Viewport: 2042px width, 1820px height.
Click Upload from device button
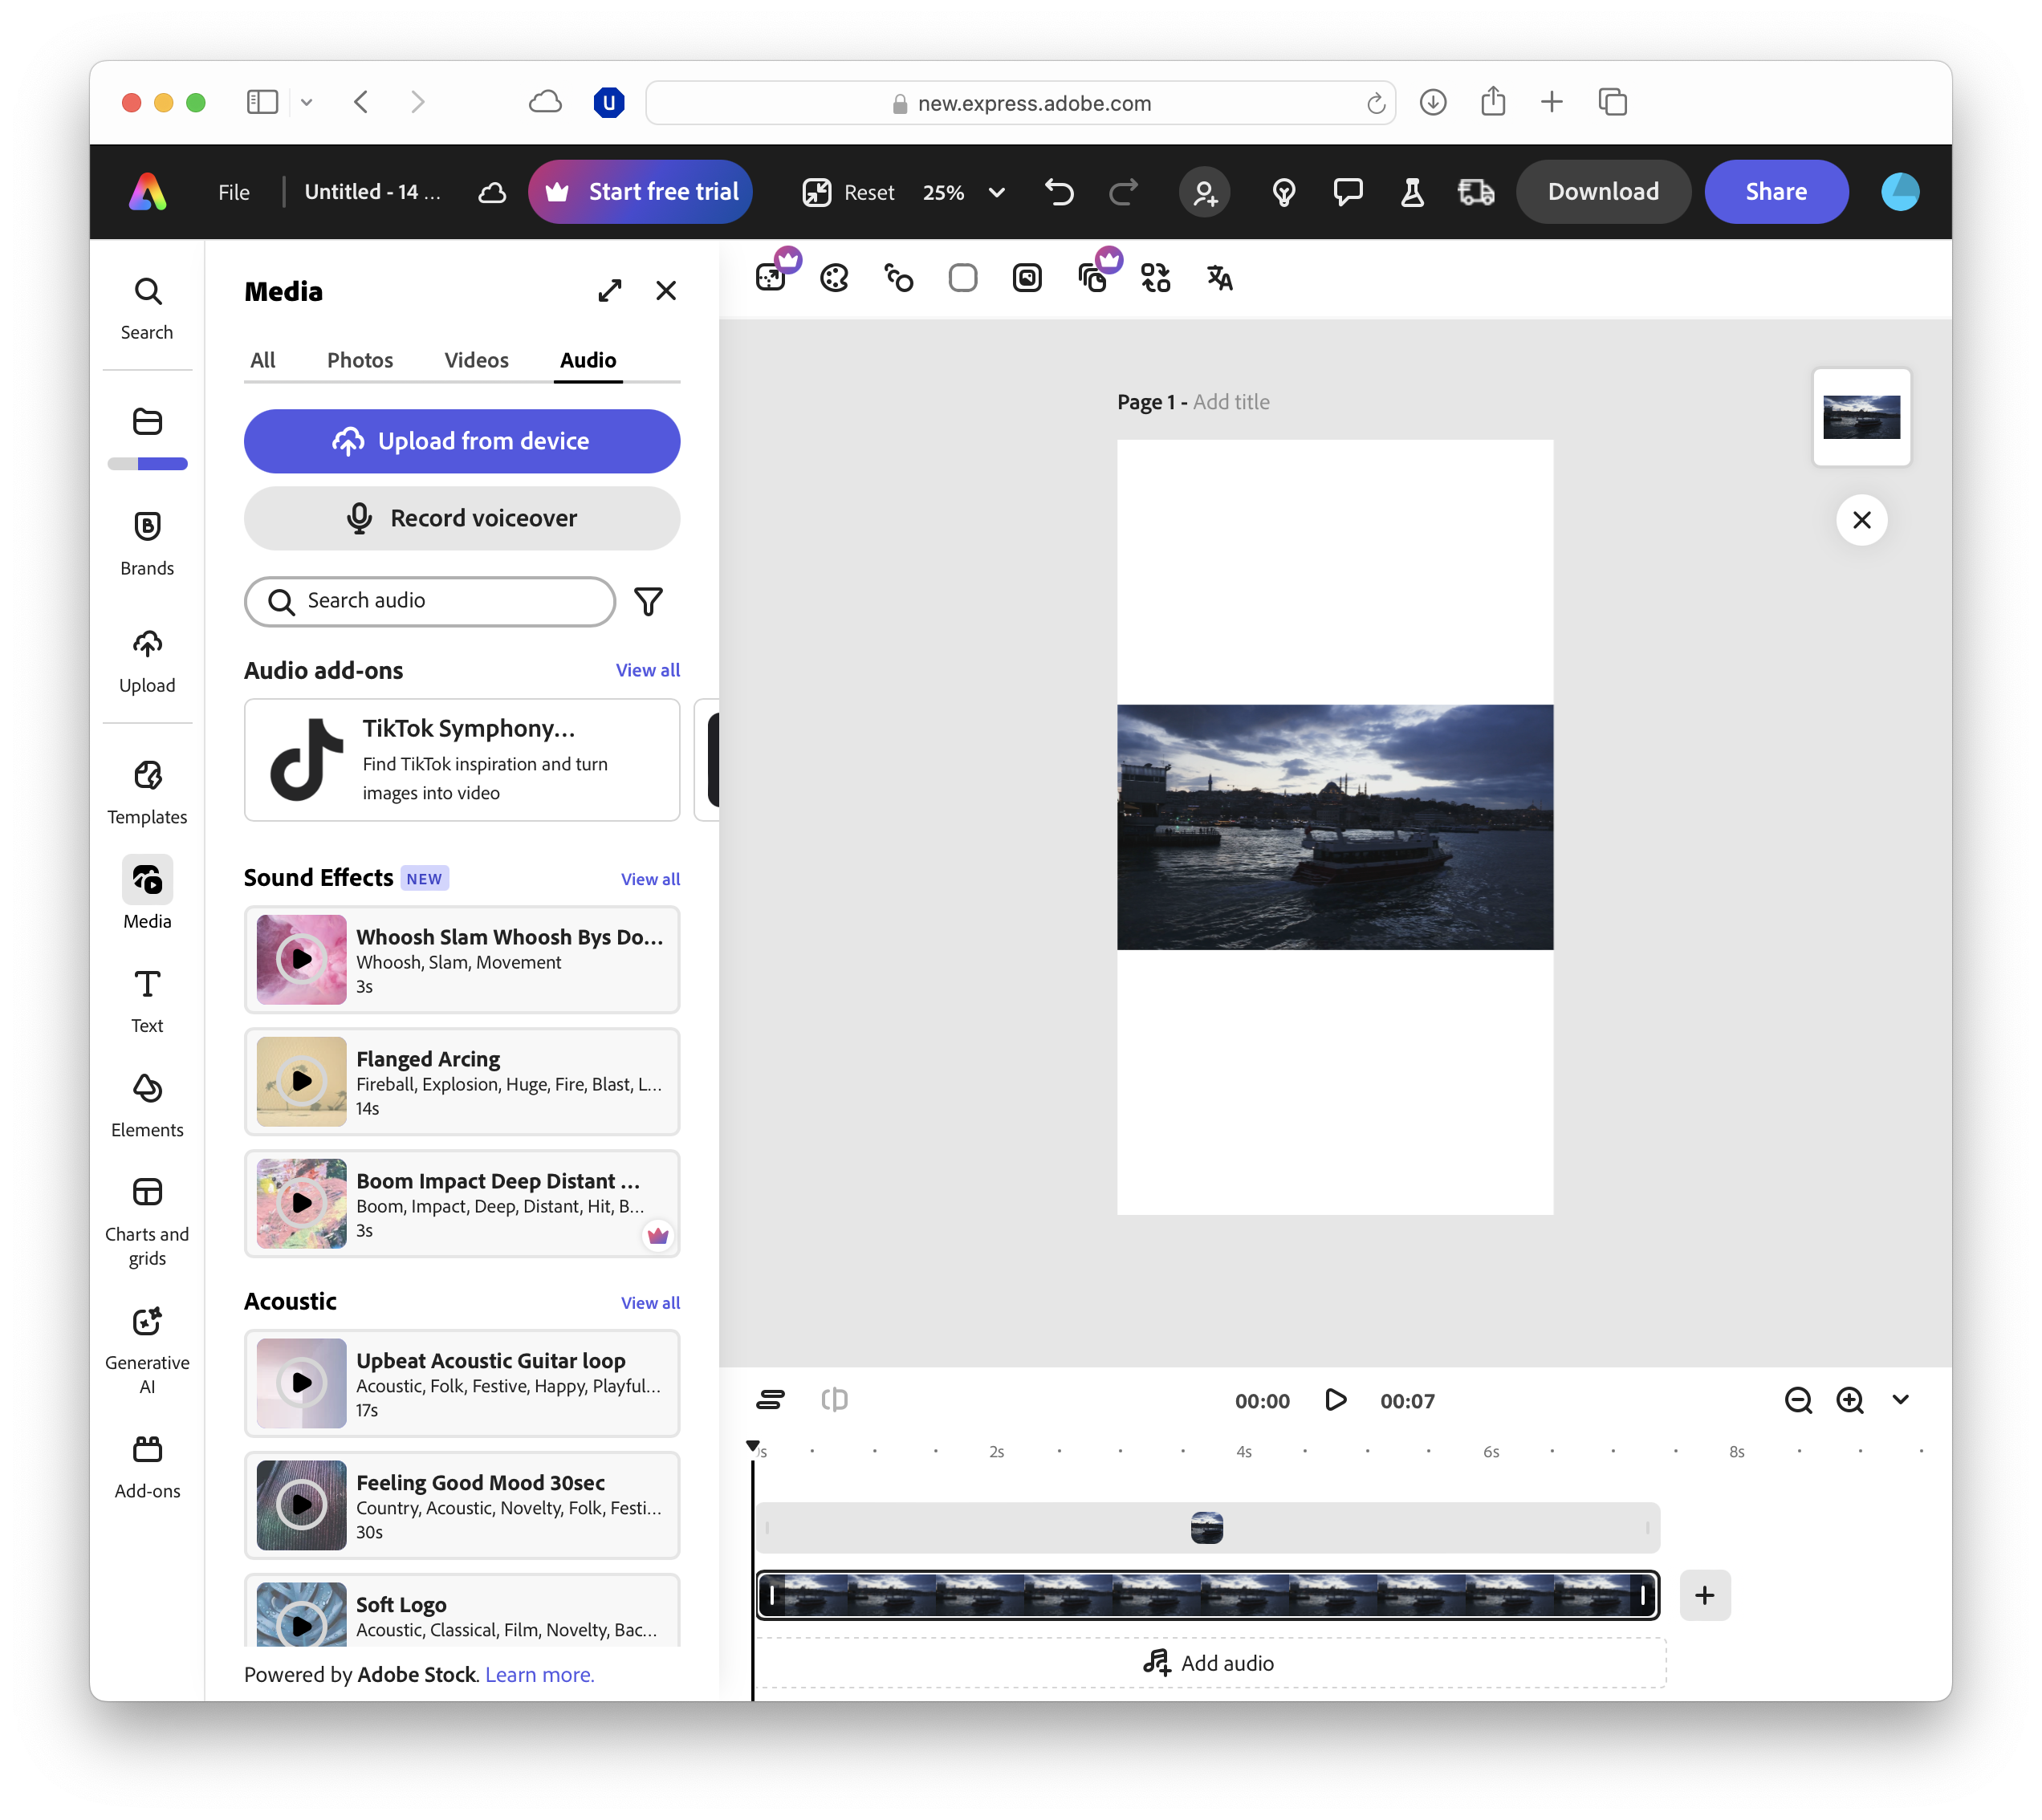(462, 441)
